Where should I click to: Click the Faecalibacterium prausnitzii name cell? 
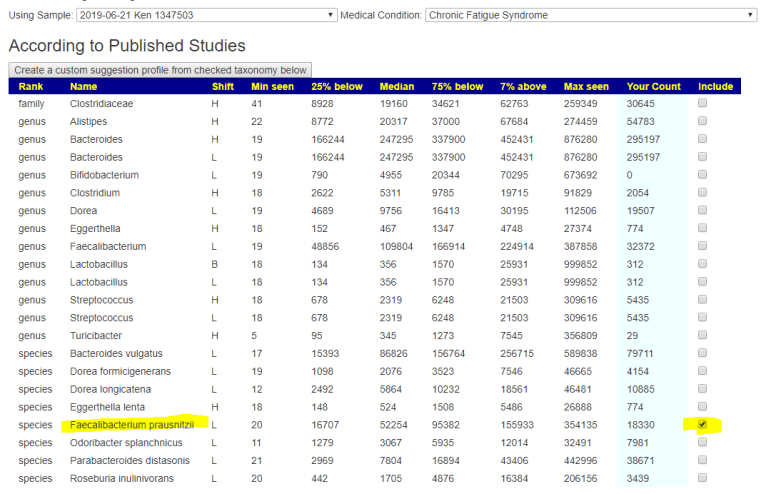point(132,424)
